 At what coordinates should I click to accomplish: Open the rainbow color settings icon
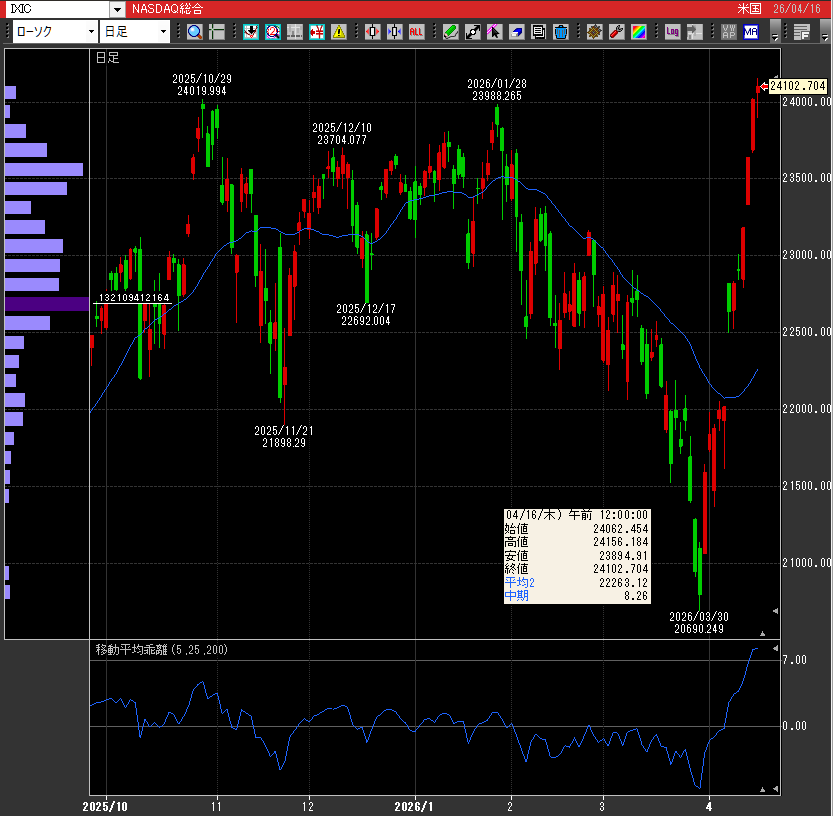coord(639,32)
